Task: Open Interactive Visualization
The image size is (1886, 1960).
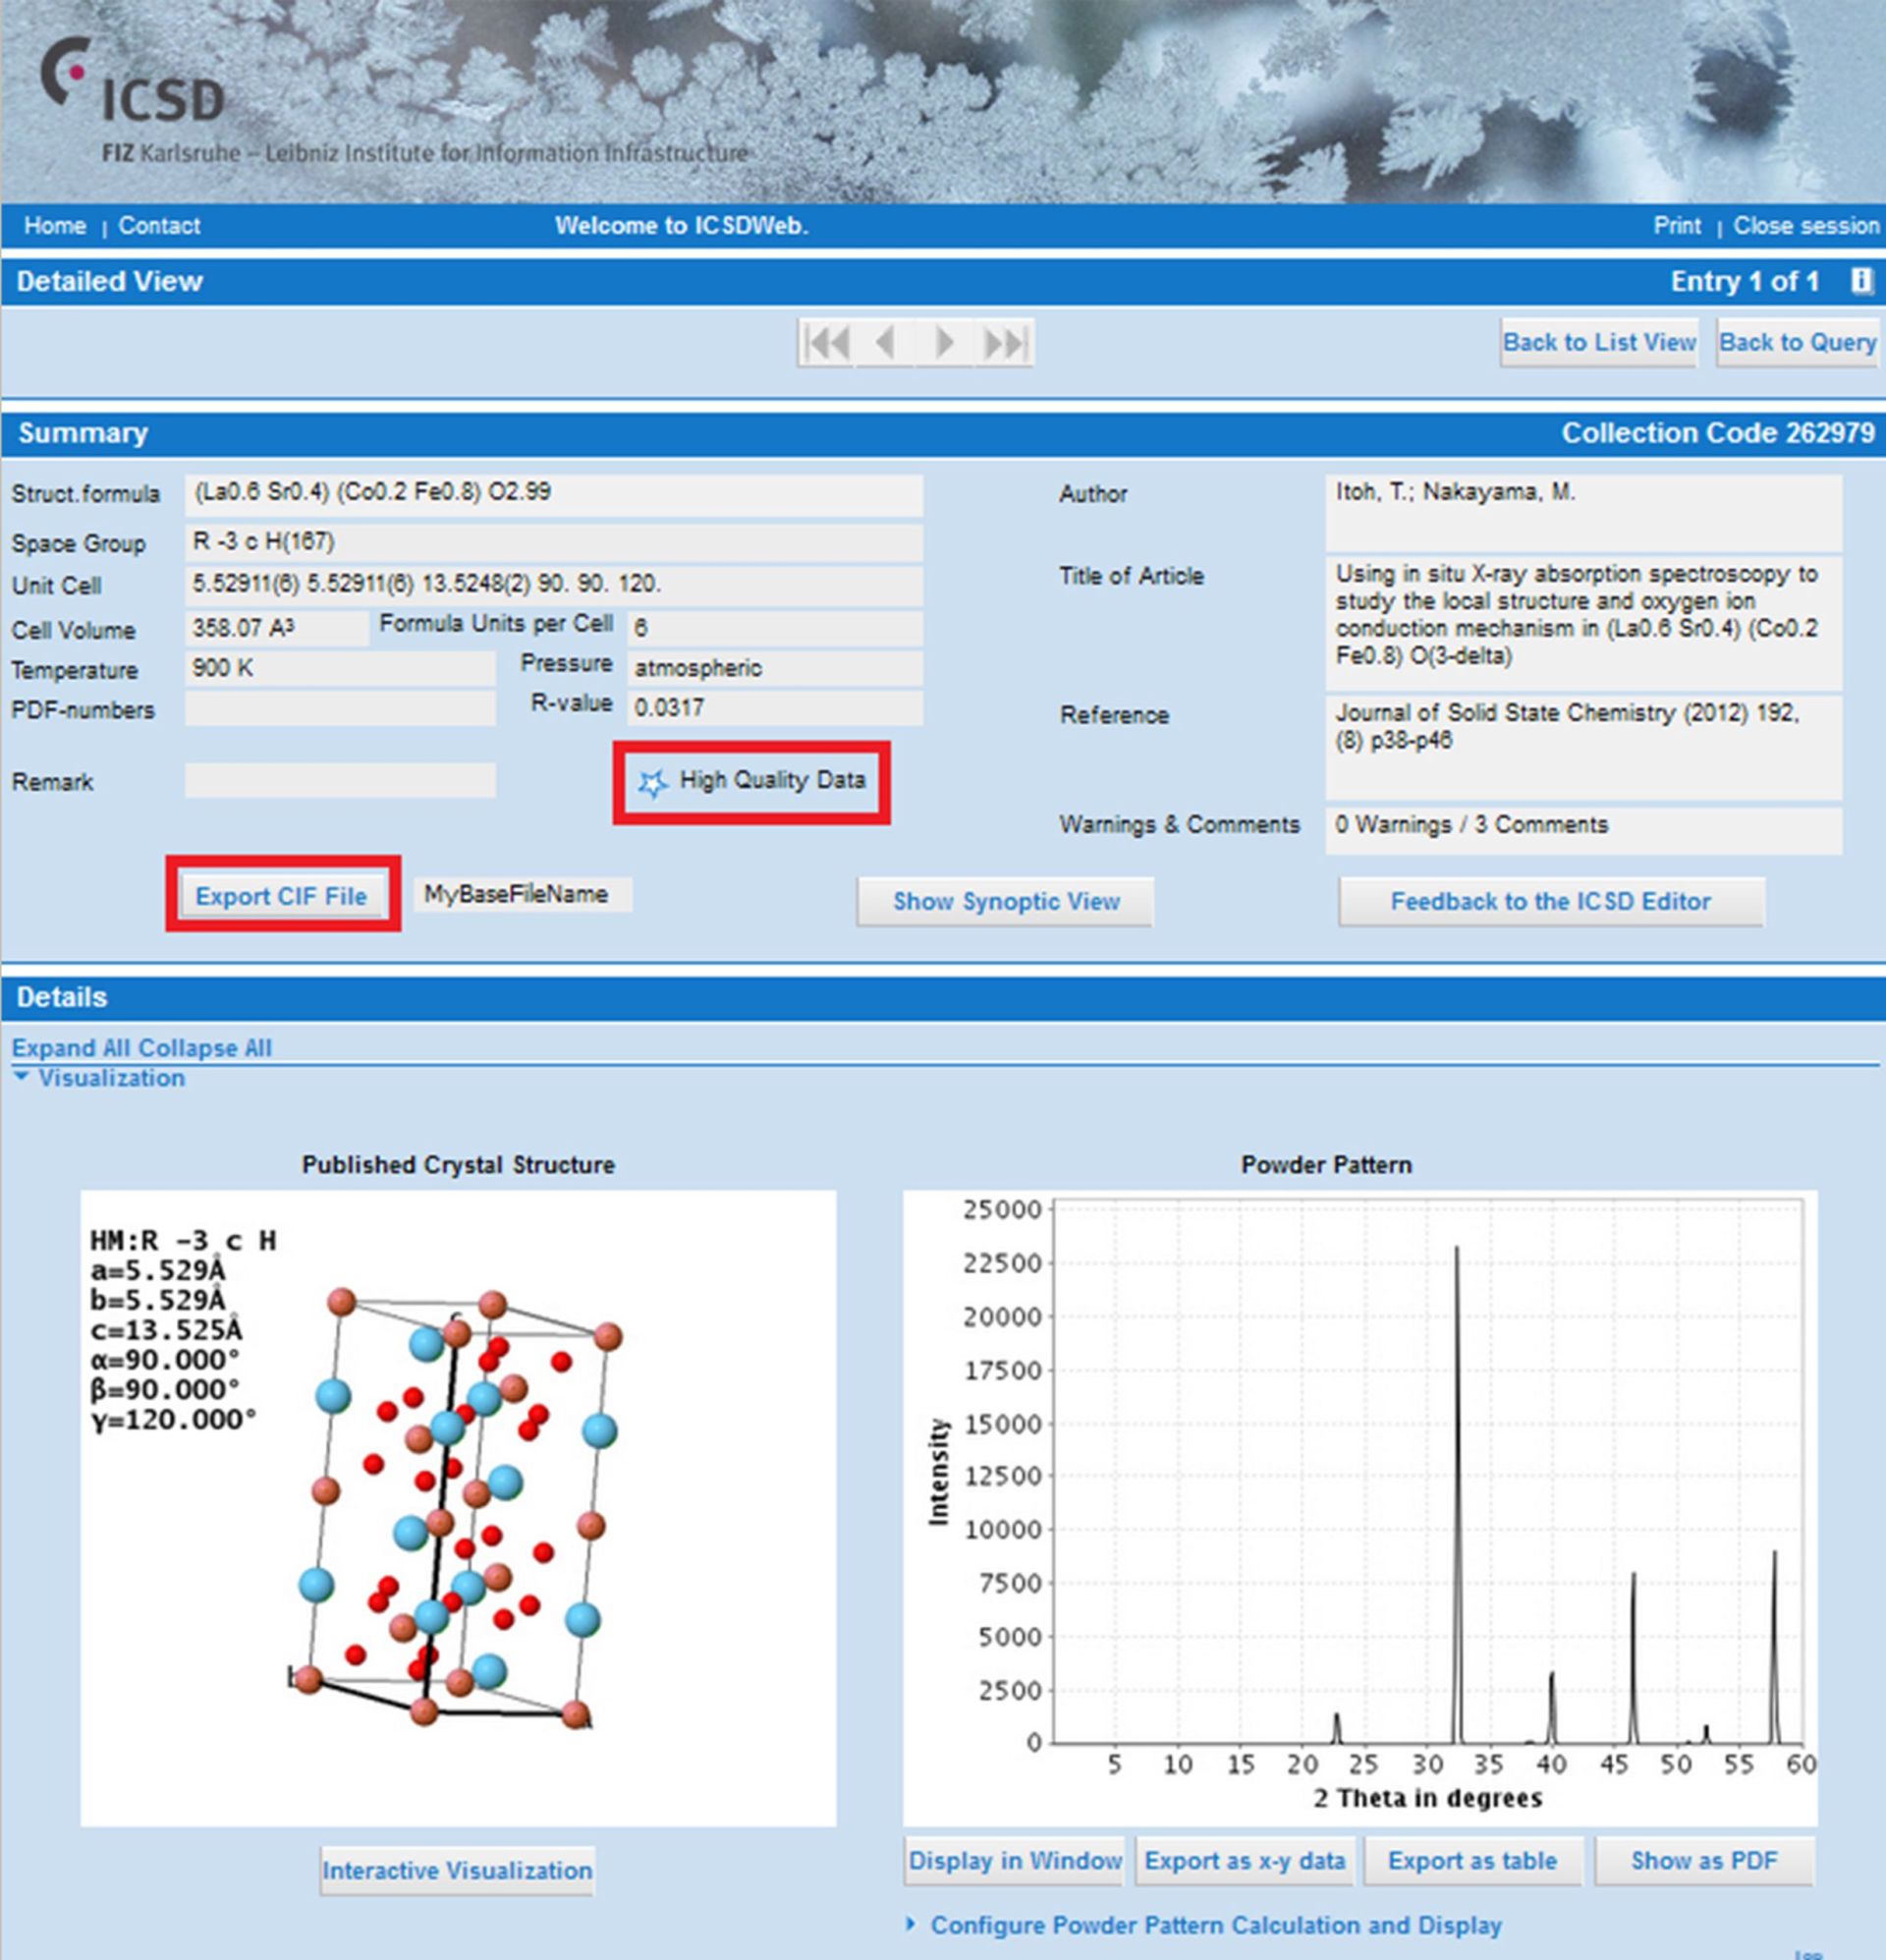Action: tap(457, 1870)
